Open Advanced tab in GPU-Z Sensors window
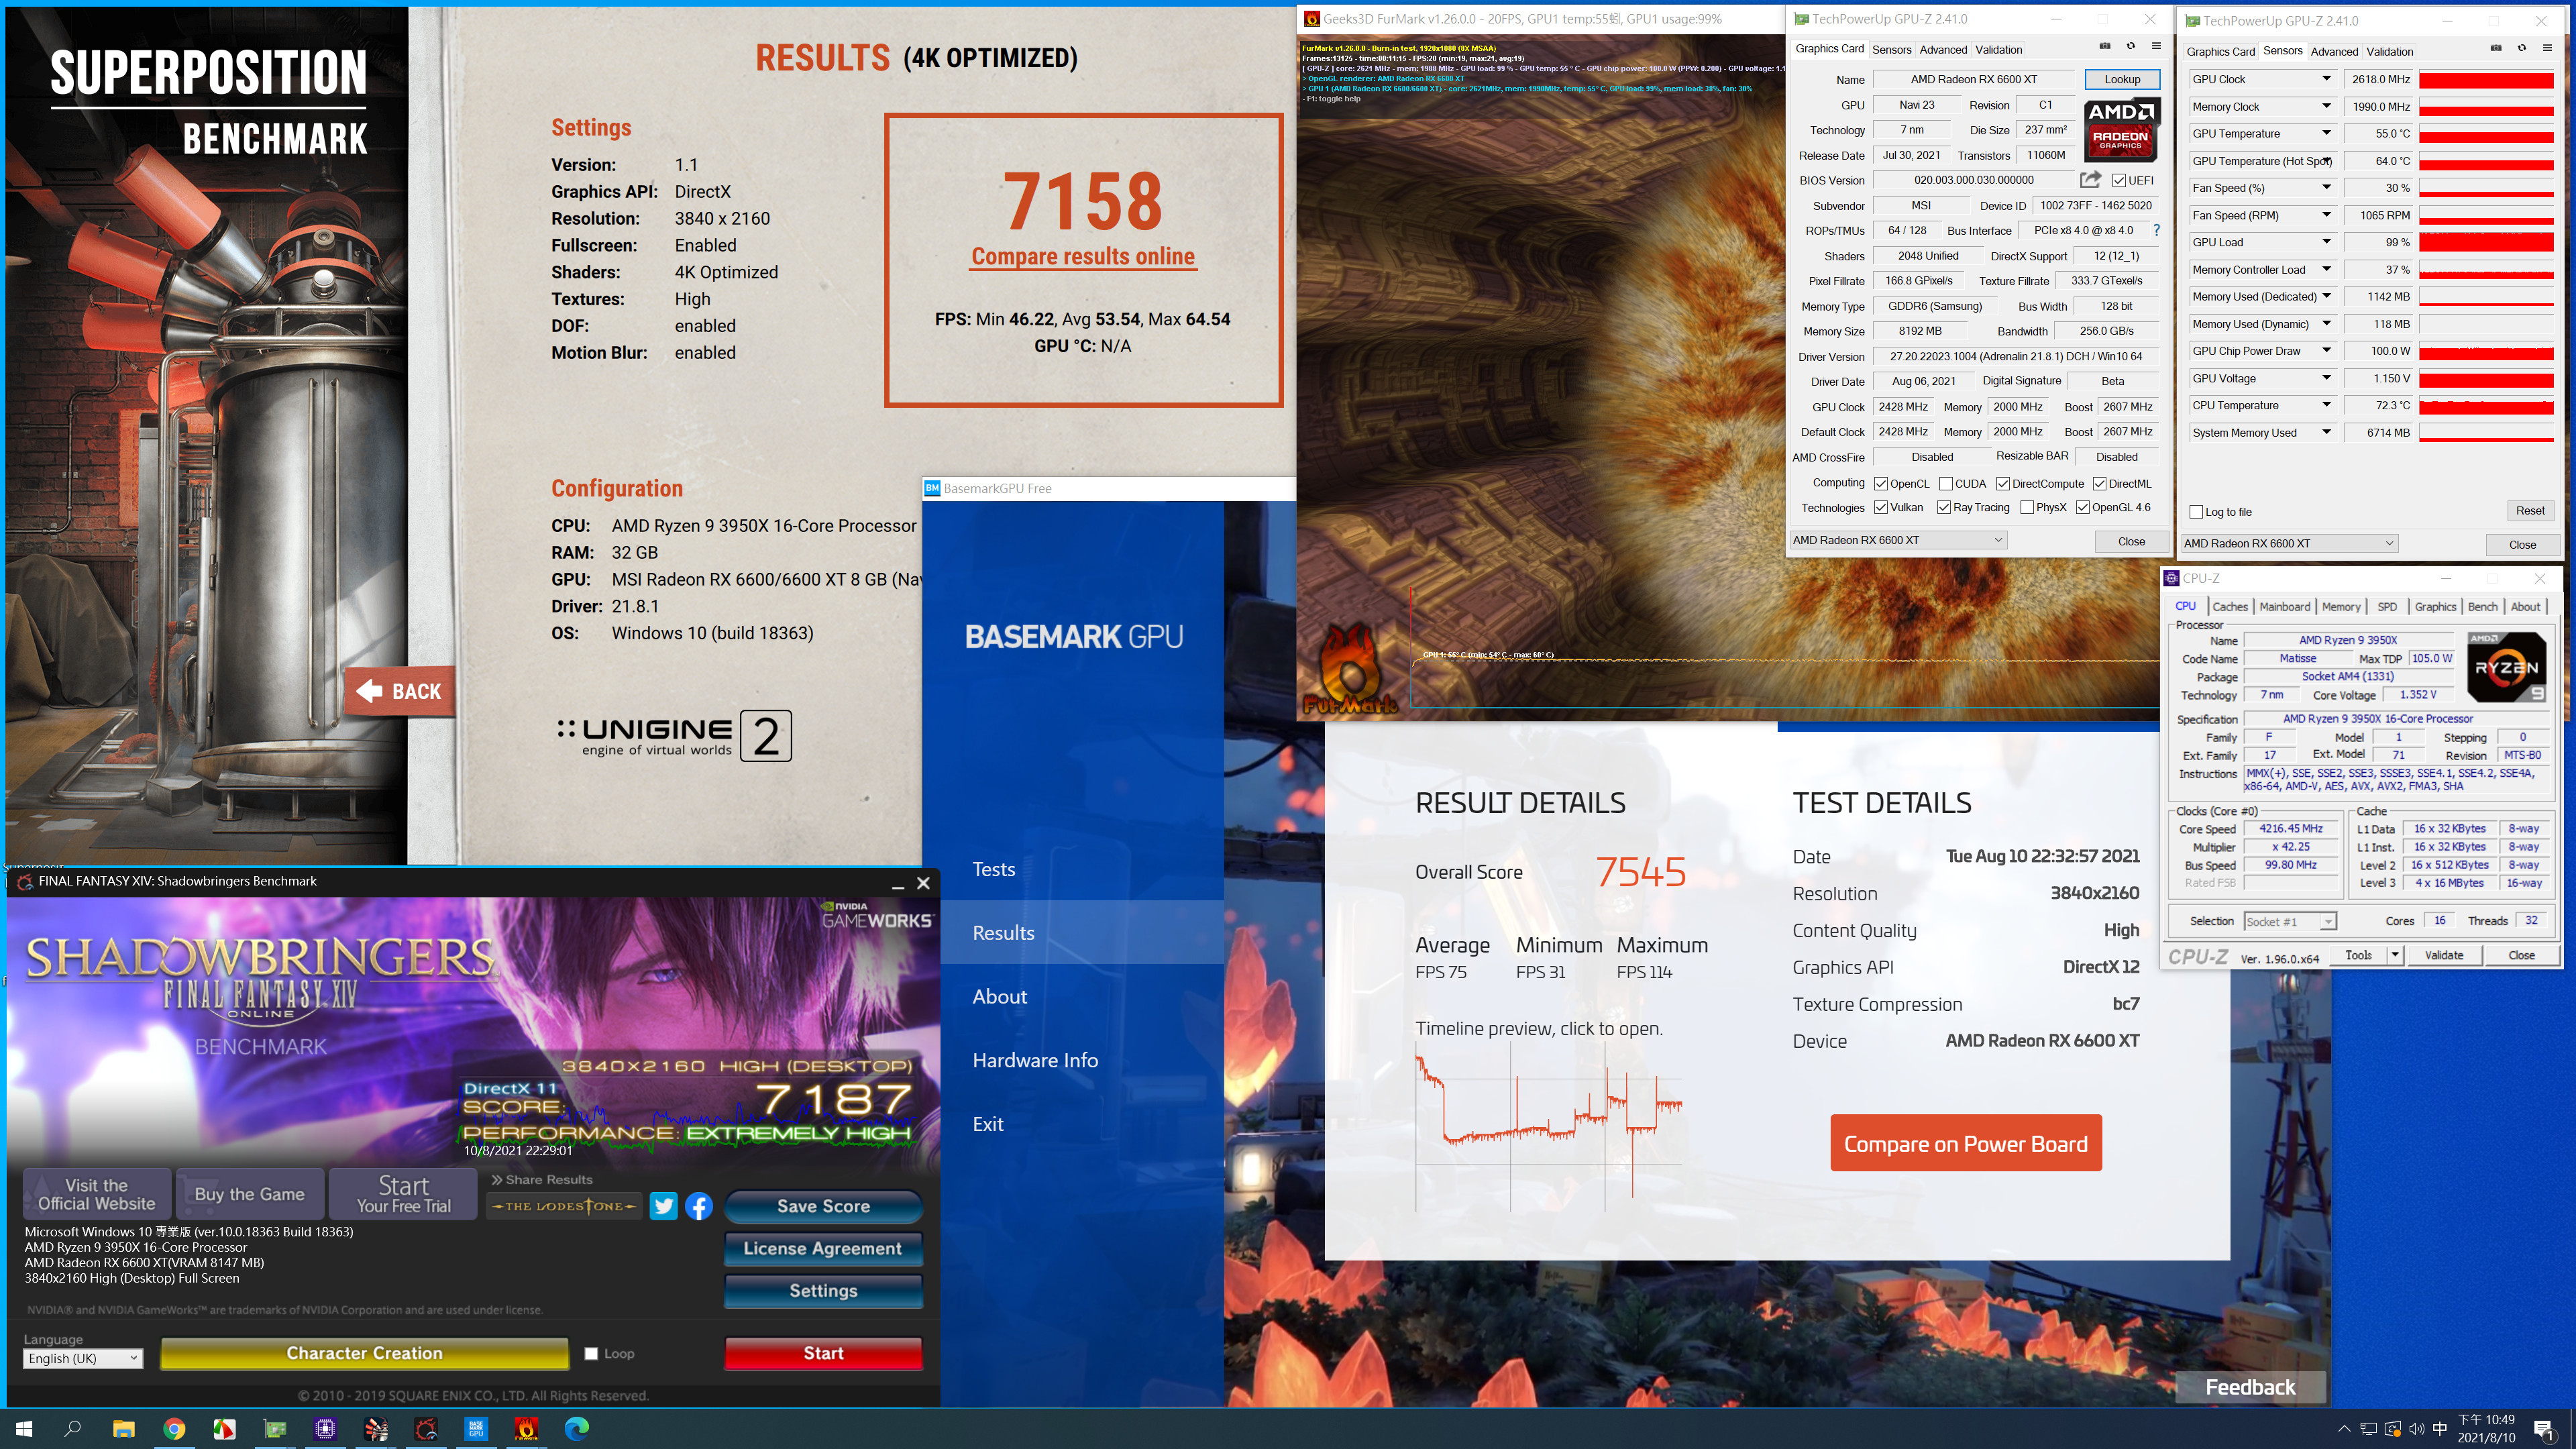Image resolution: width=2576 pixels, height=1449 pixels. pos(2334,52)
